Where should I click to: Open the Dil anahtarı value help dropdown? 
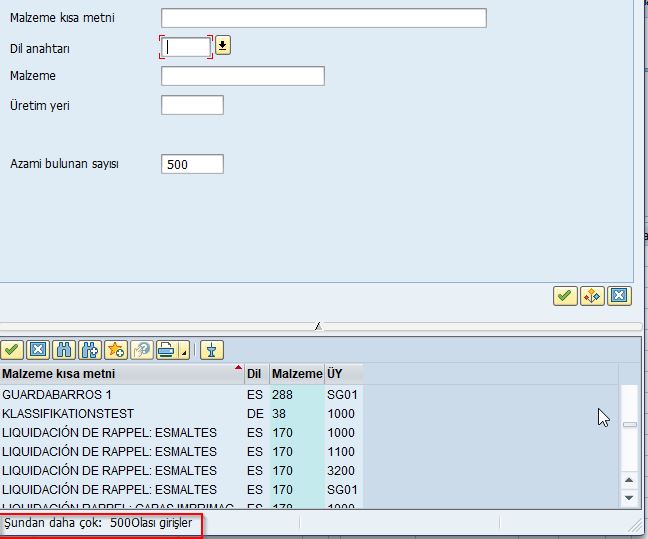pos(223,45)
